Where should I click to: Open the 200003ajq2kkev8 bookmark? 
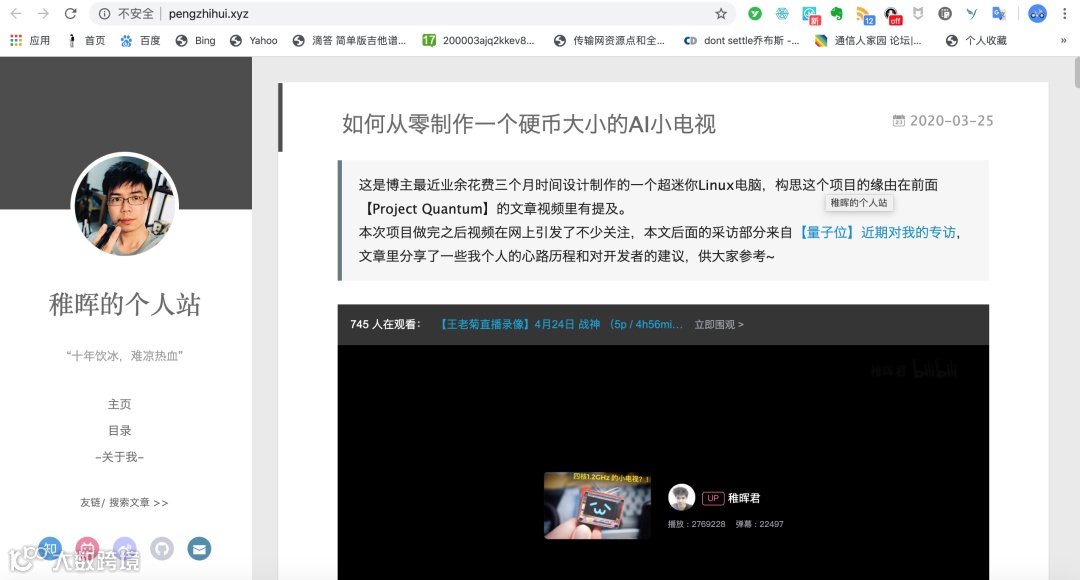point(479,41)
